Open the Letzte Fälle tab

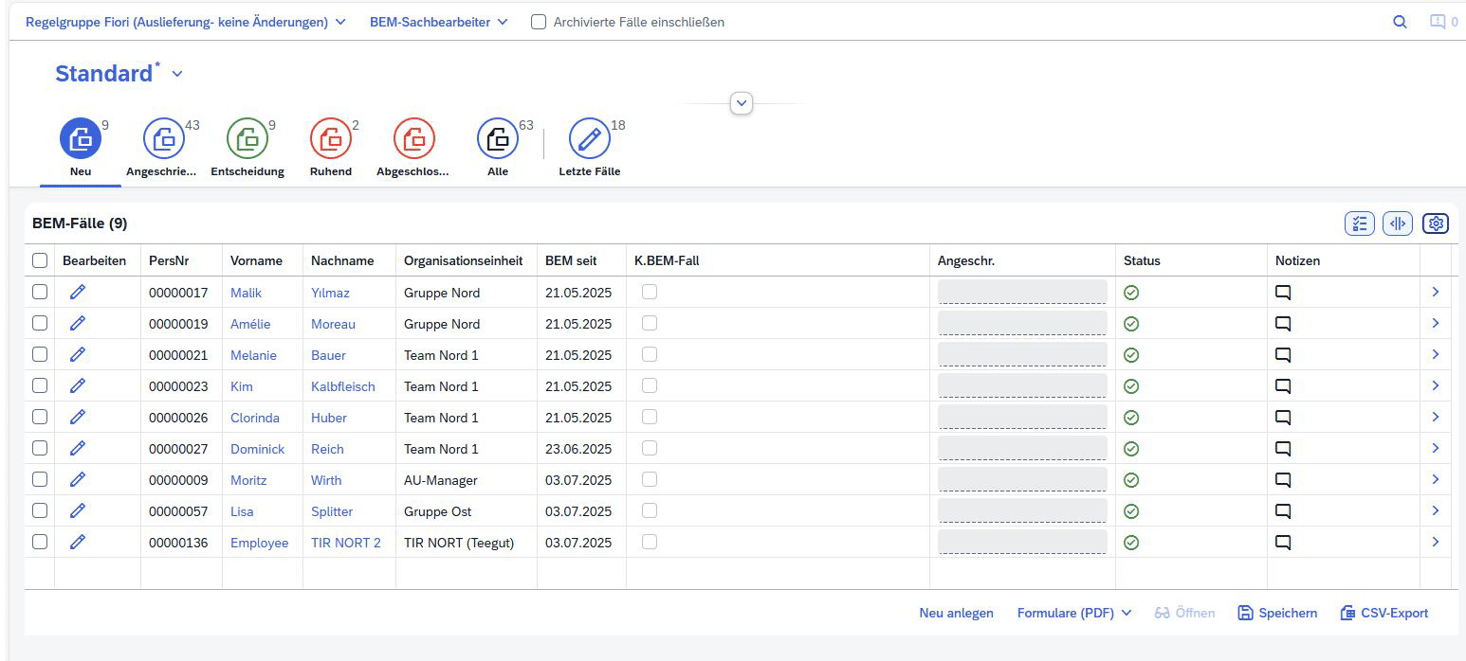click(590, 149)
